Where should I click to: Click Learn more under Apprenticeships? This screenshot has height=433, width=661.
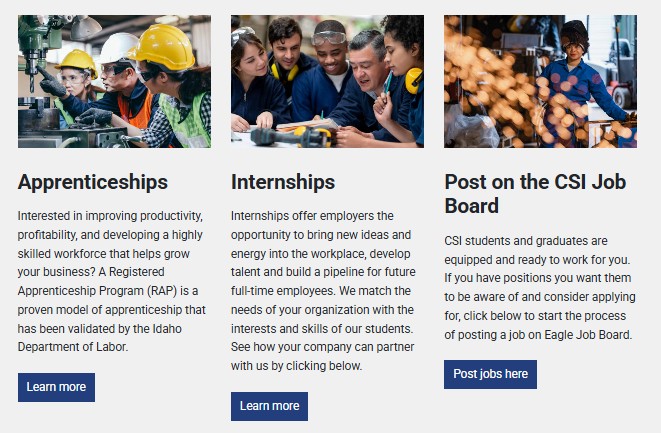pos(56,387)
